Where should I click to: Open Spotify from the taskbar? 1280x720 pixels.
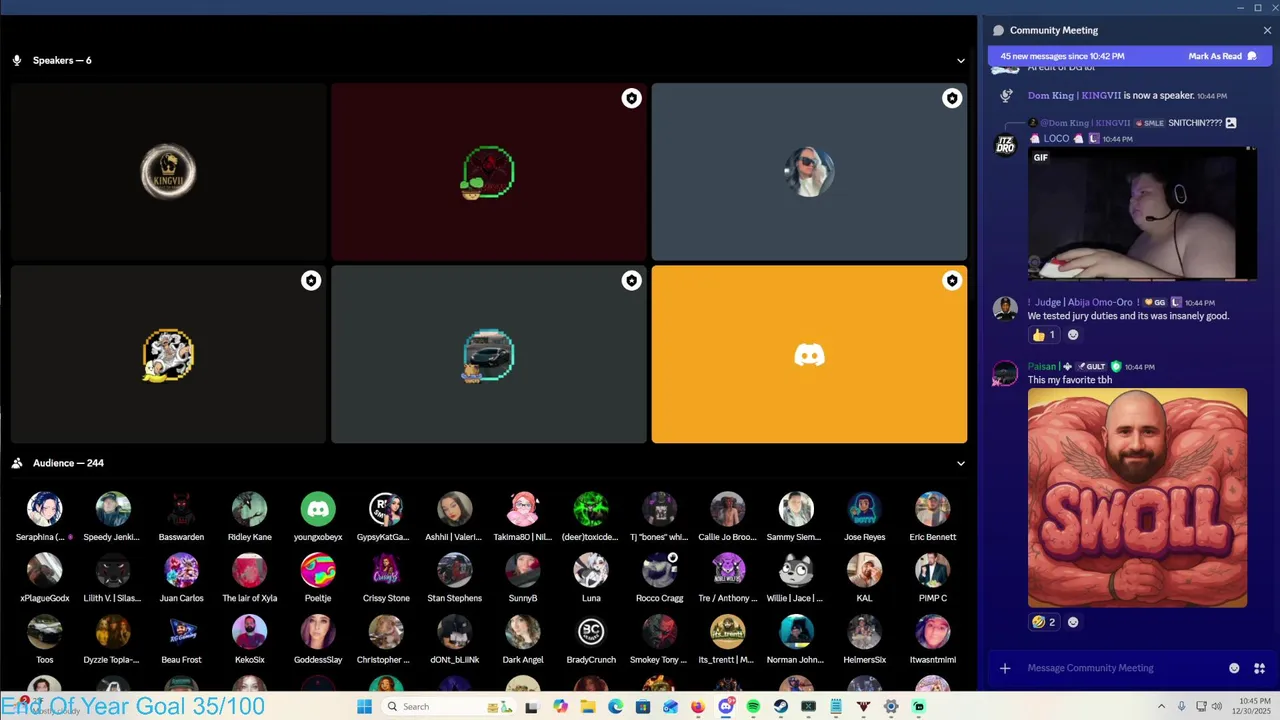tap(753, 707)
